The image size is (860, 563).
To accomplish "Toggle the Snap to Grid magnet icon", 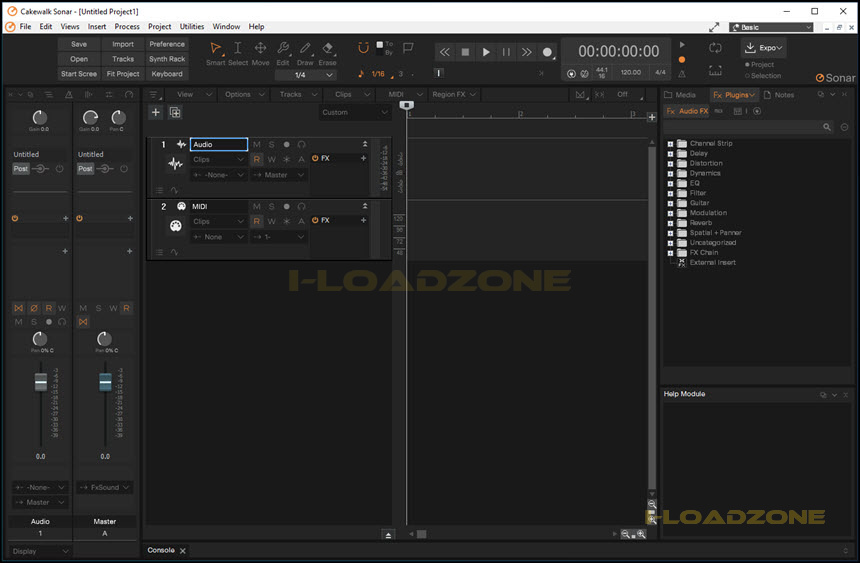I will click(363, 48).
